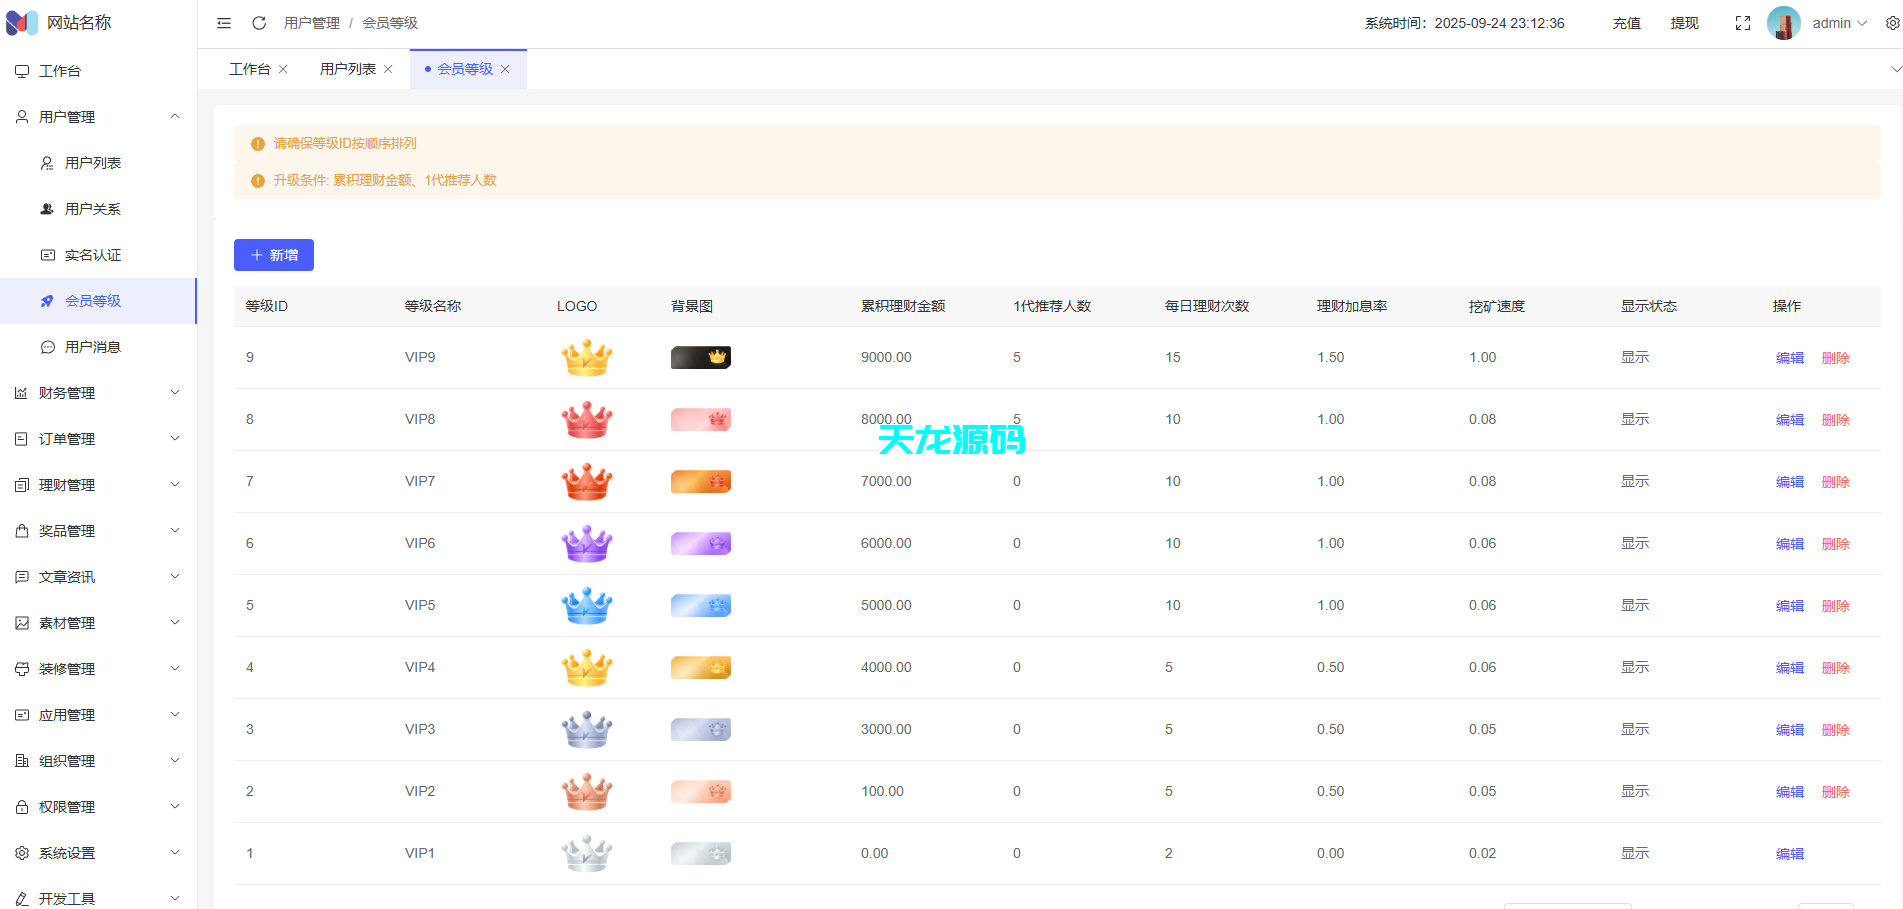
Task: Refresh the current page
Action: [259, 22]
